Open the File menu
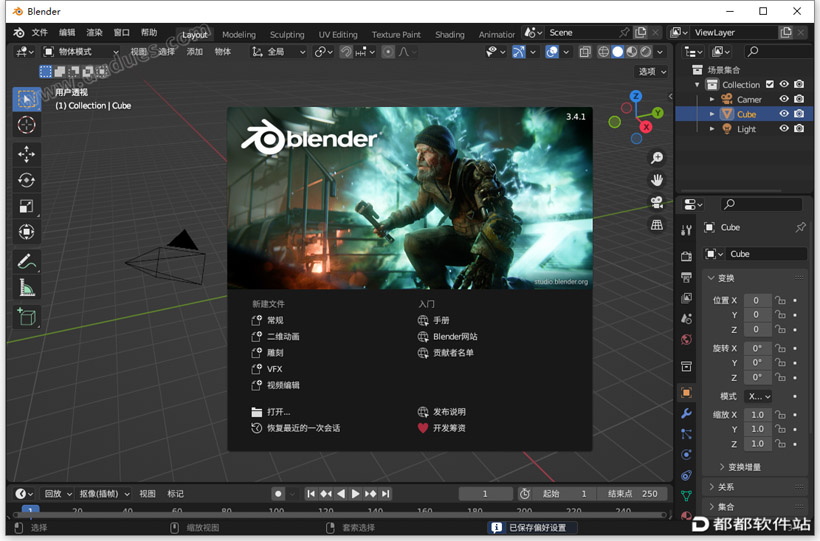The height and width of the screenshot is (541, 820). click(x=39, y=32)
